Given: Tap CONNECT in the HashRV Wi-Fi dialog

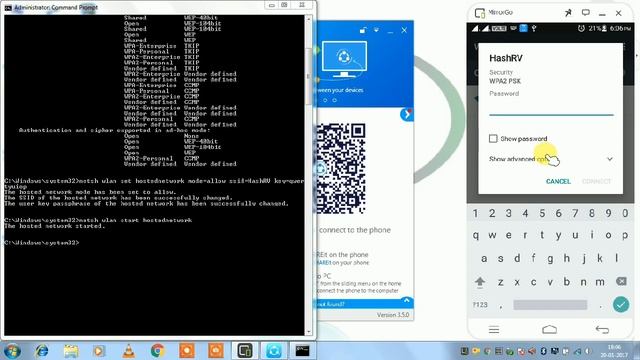Looking at the screenshot, I should [596, 181].
